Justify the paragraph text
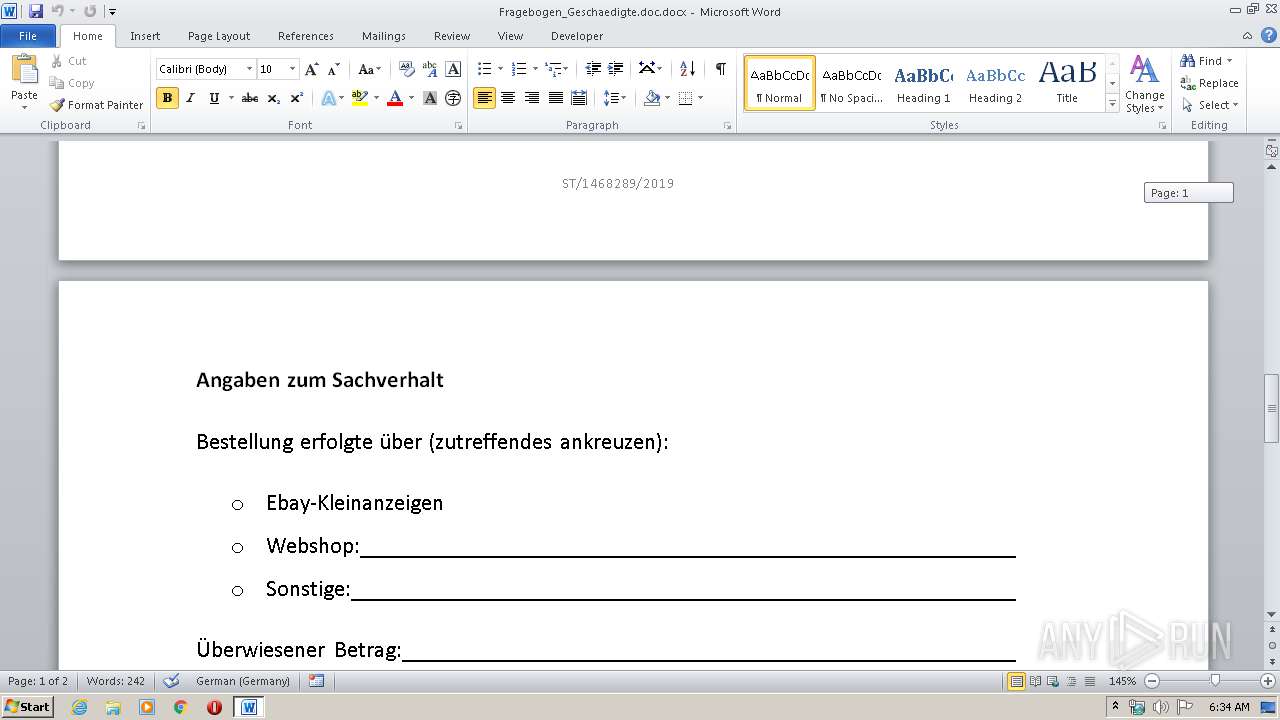Screen dimensions: 1280x720 [x=556, y=98]
